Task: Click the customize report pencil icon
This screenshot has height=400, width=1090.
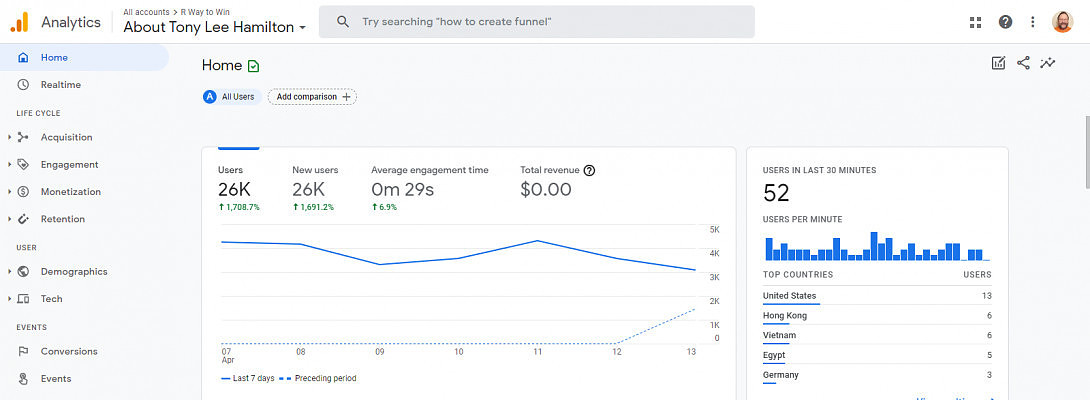Action: point(998,63)
